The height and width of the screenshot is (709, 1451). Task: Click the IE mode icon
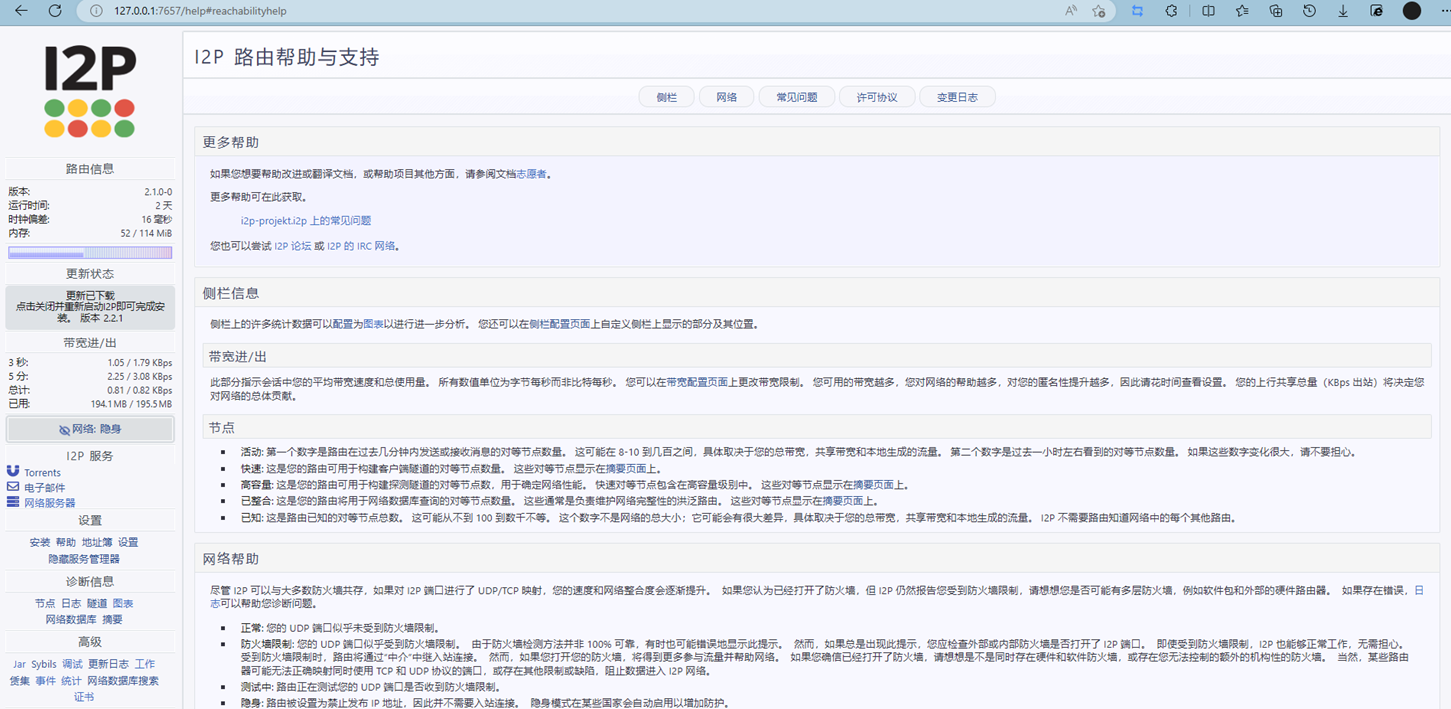click(1377, 11)
